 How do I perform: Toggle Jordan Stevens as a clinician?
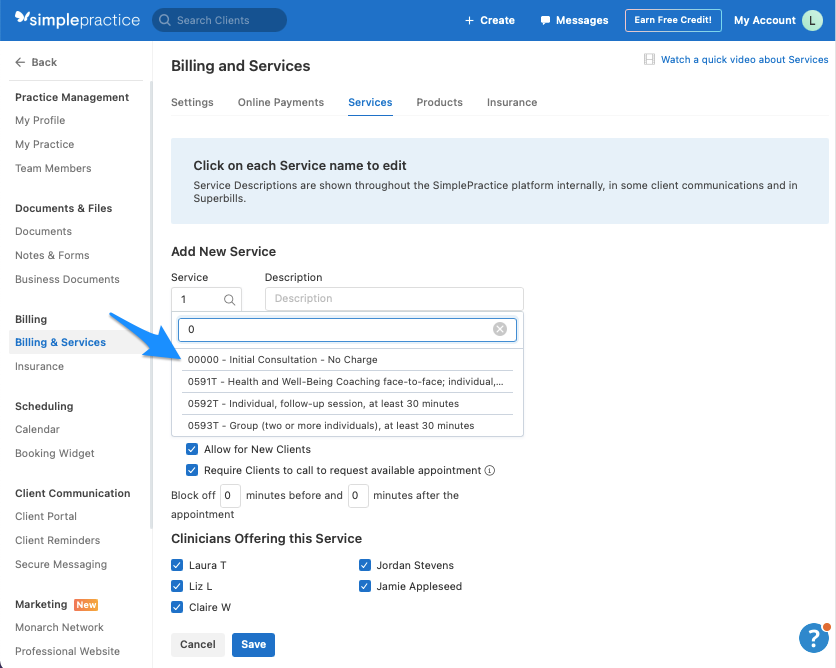365,565
